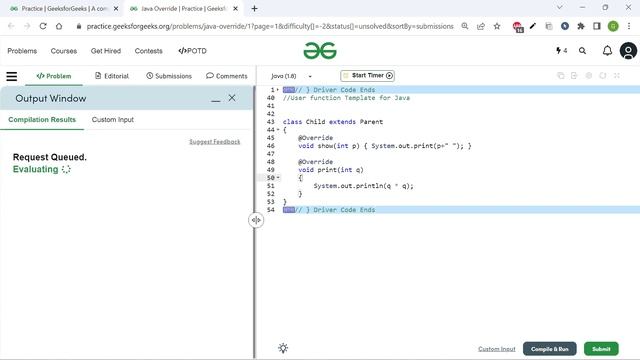The image size is (640, 360).
Task: Open the browser side panel icon
Action: click(x=597, y=26)
